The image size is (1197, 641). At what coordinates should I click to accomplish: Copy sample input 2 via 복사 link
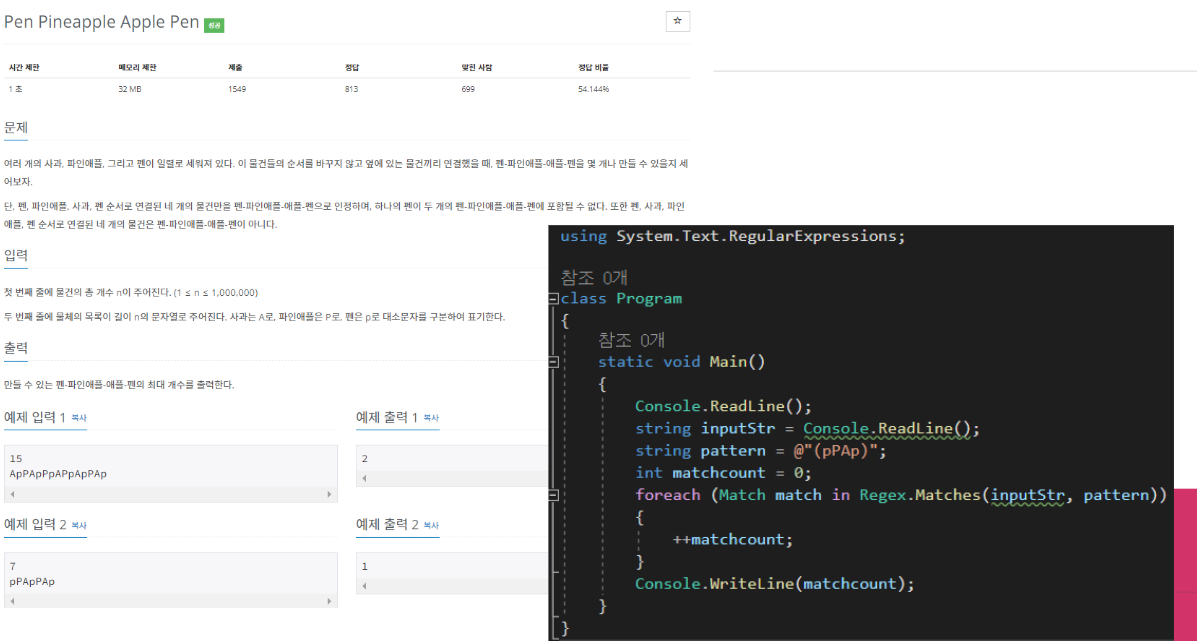(79, 526)
